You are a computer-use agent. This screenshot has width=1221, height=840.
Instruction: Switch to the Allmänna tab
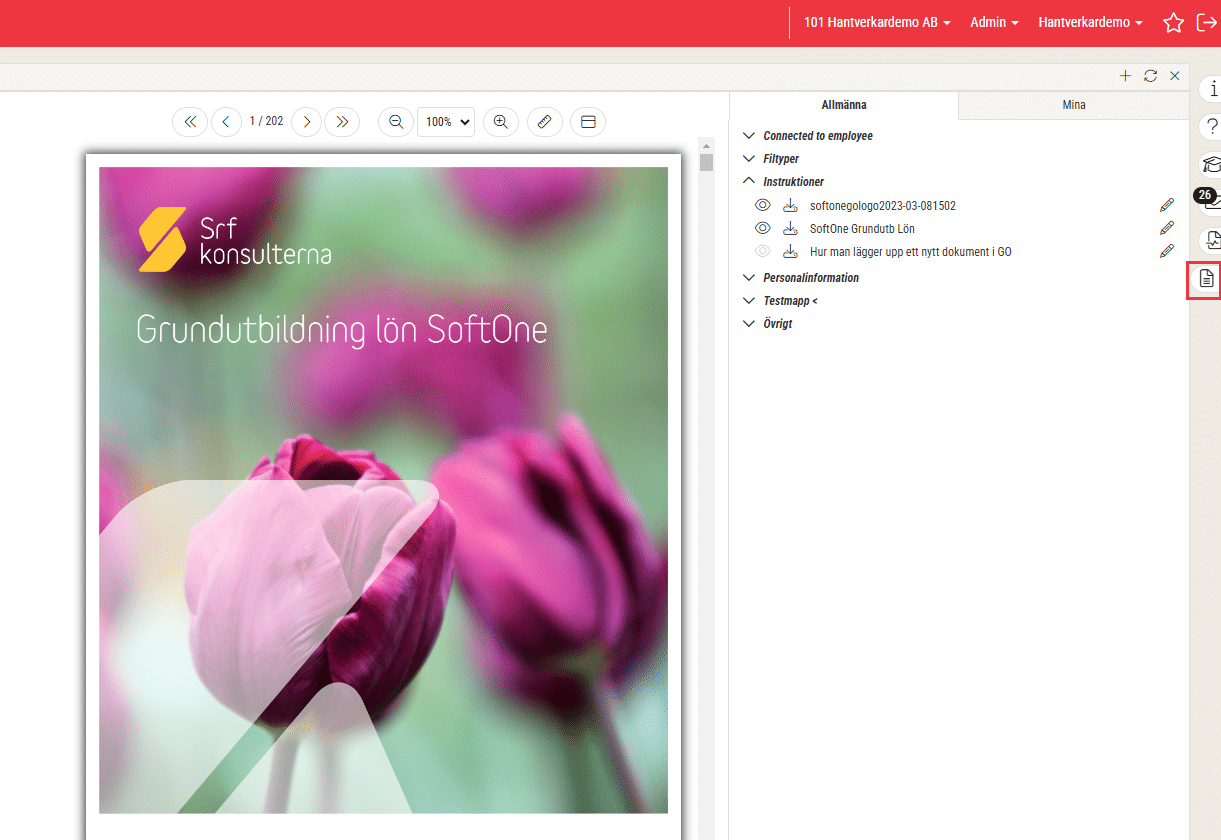pyautogui.click(x=844, y=105)
